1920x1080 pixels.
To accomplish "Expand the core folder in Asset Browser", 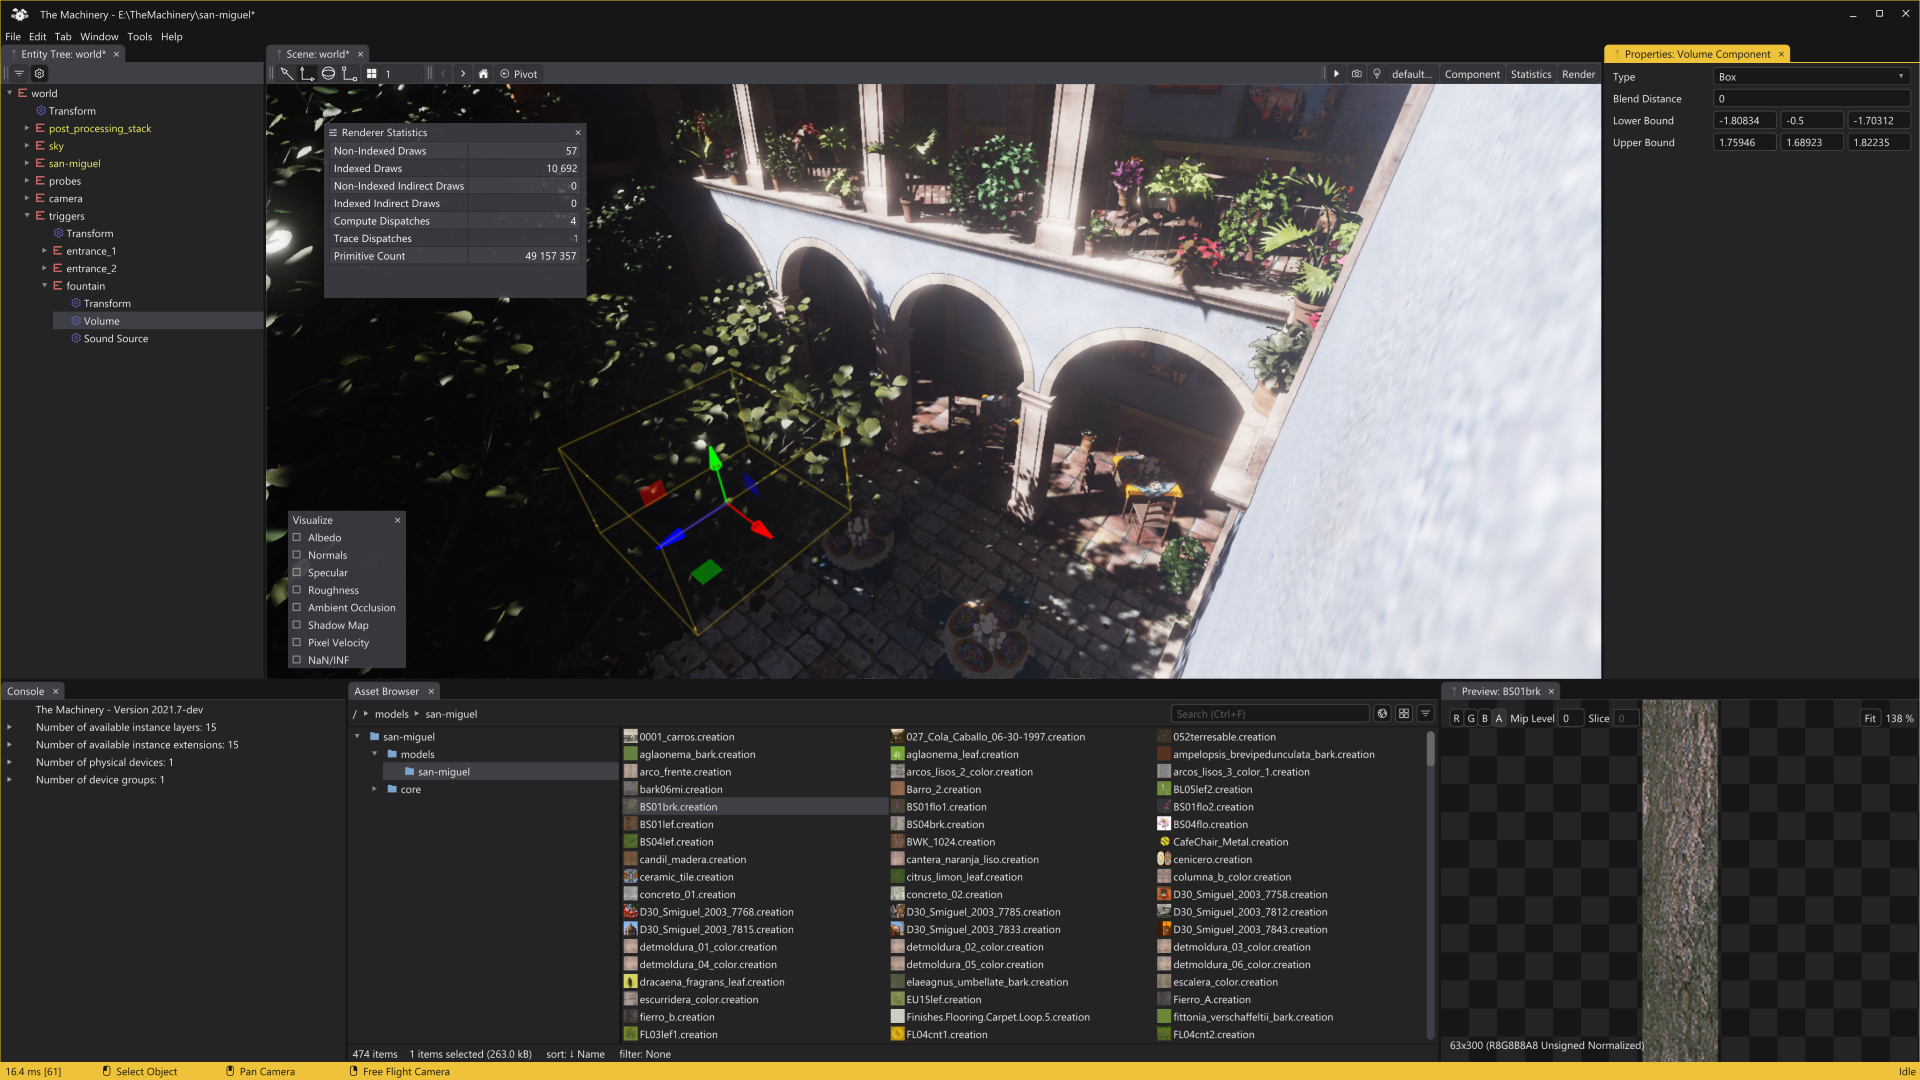I will coord(375,790).
